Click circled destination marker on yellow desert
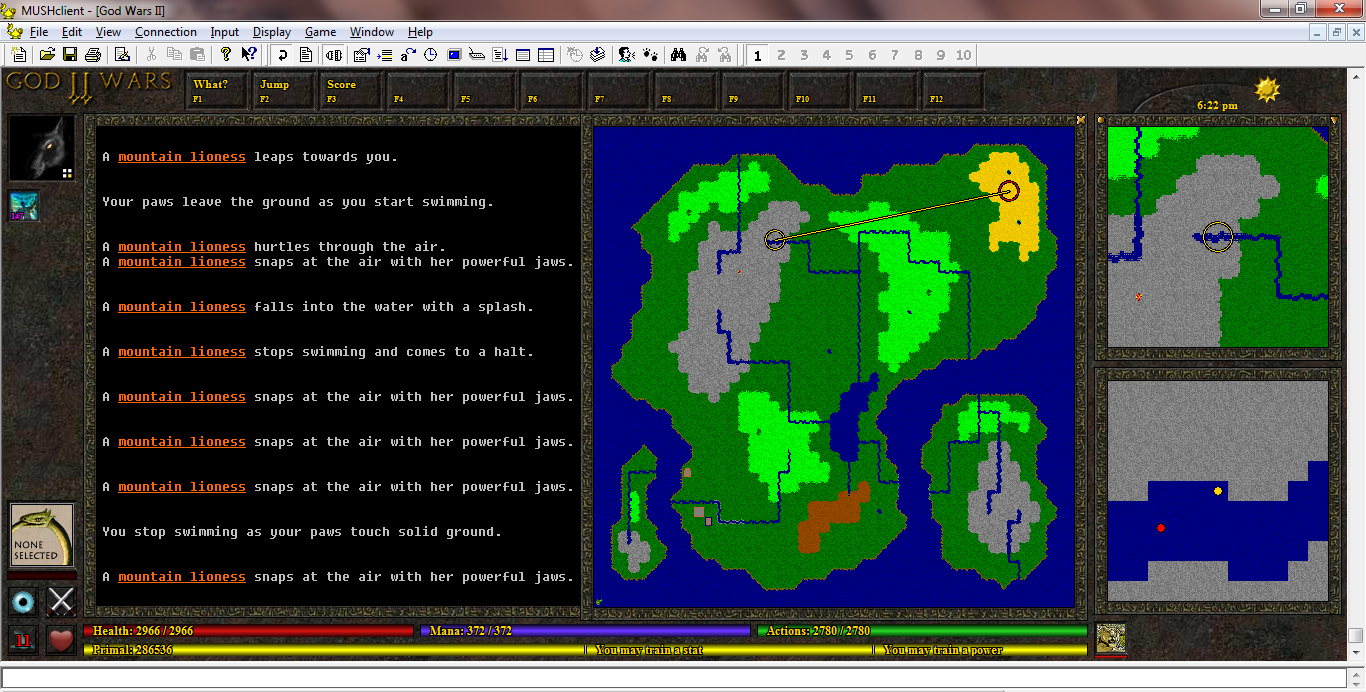This screenshot has width=1366, height=692. pyautogui.click(x=1009, y=191)
